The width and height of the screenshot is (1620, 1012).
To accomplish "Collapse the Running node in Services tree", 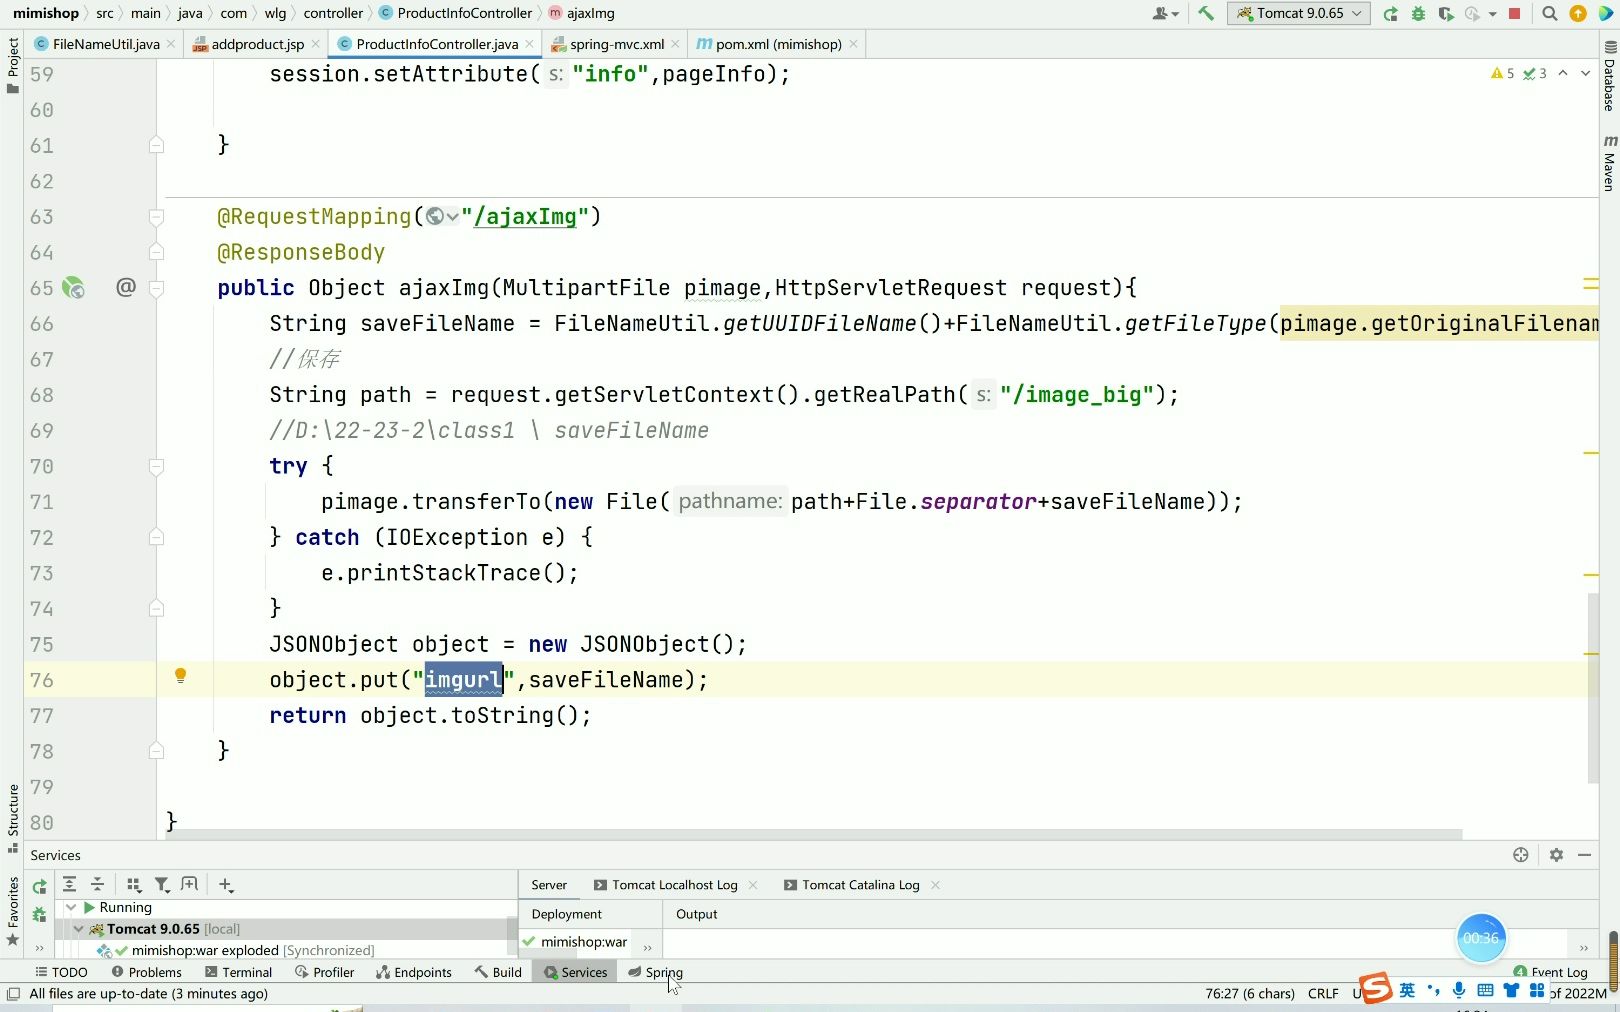I will [71, 907].
